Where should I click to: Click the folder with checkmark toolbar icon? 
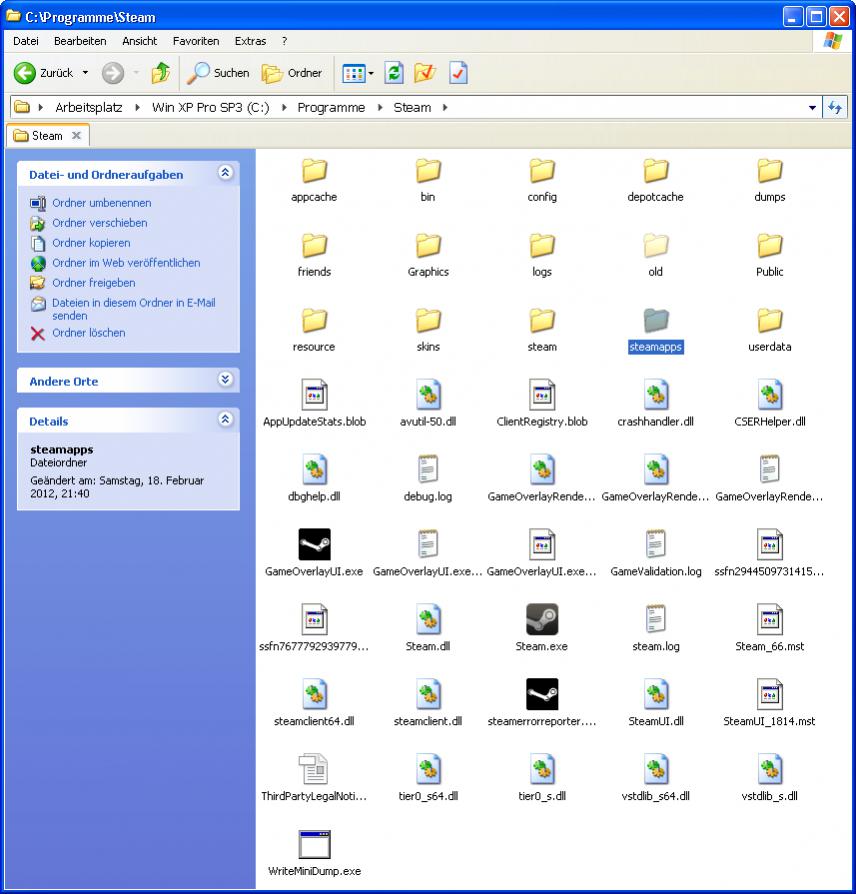coord(425,73)
